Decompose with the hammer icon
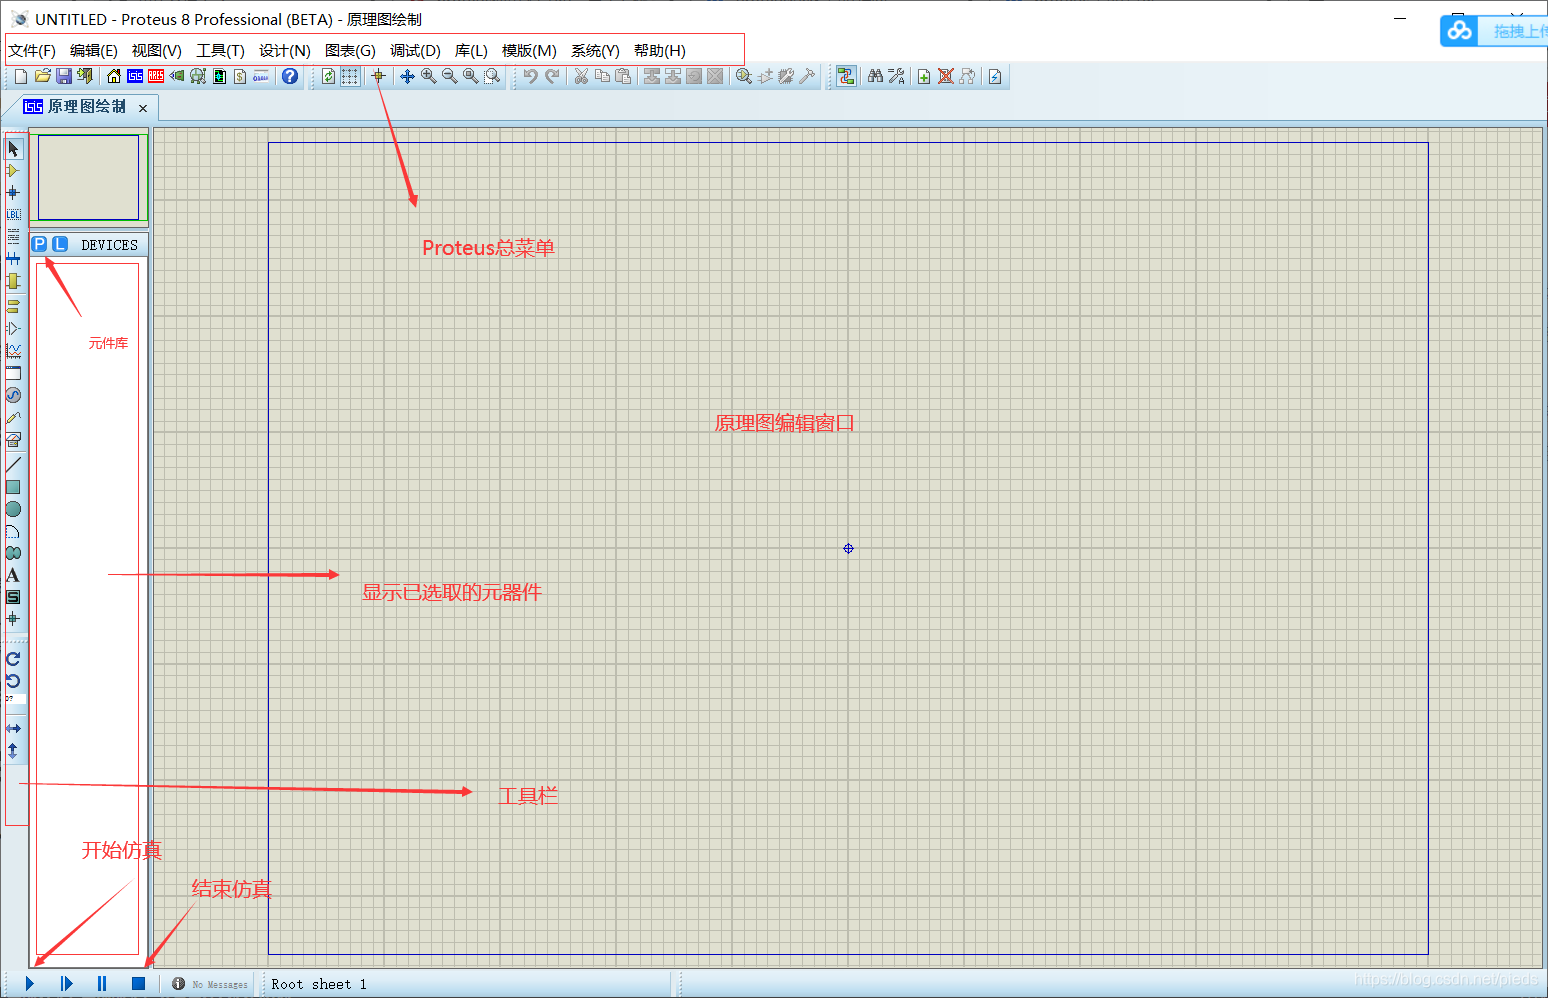Screen dimensions: 1548x998 click(x=807, y=76)
